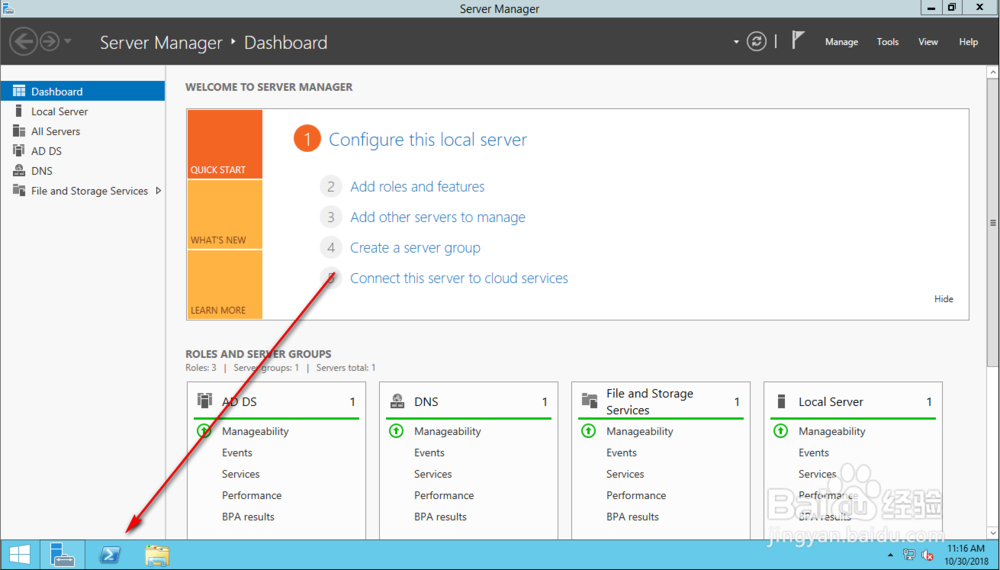
Task: Select DNS in the sidebar
Action: pos(82,170)
